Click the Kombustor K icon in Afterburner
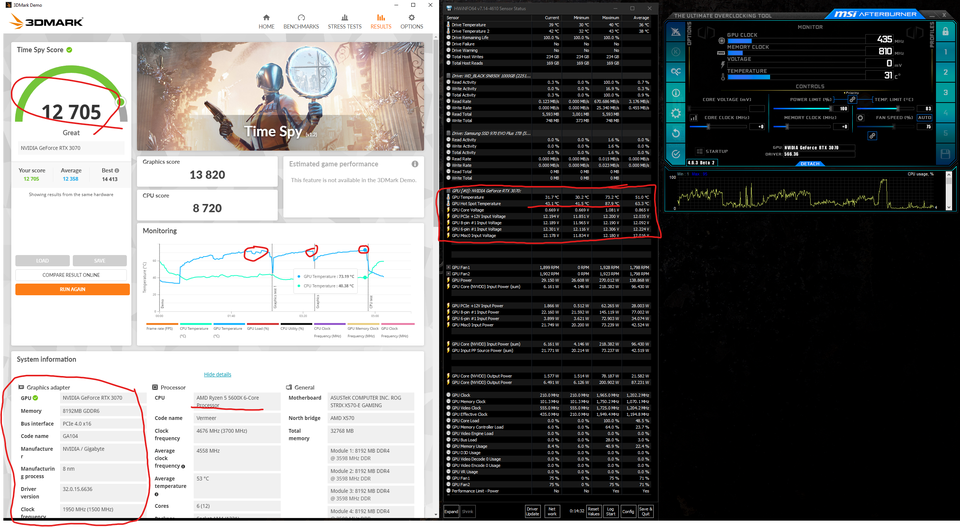960x527 pixels. click(x=676, y=52)
